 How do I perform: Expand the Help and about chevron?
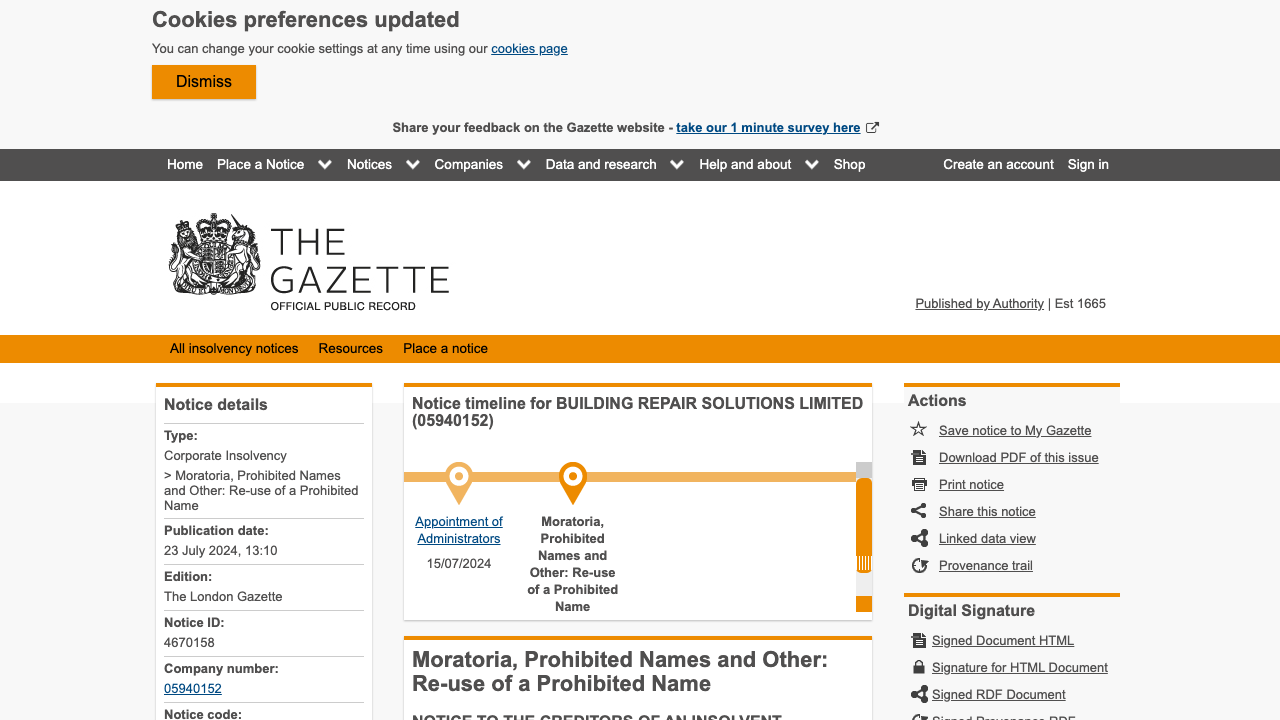click(x=811, y=165)
